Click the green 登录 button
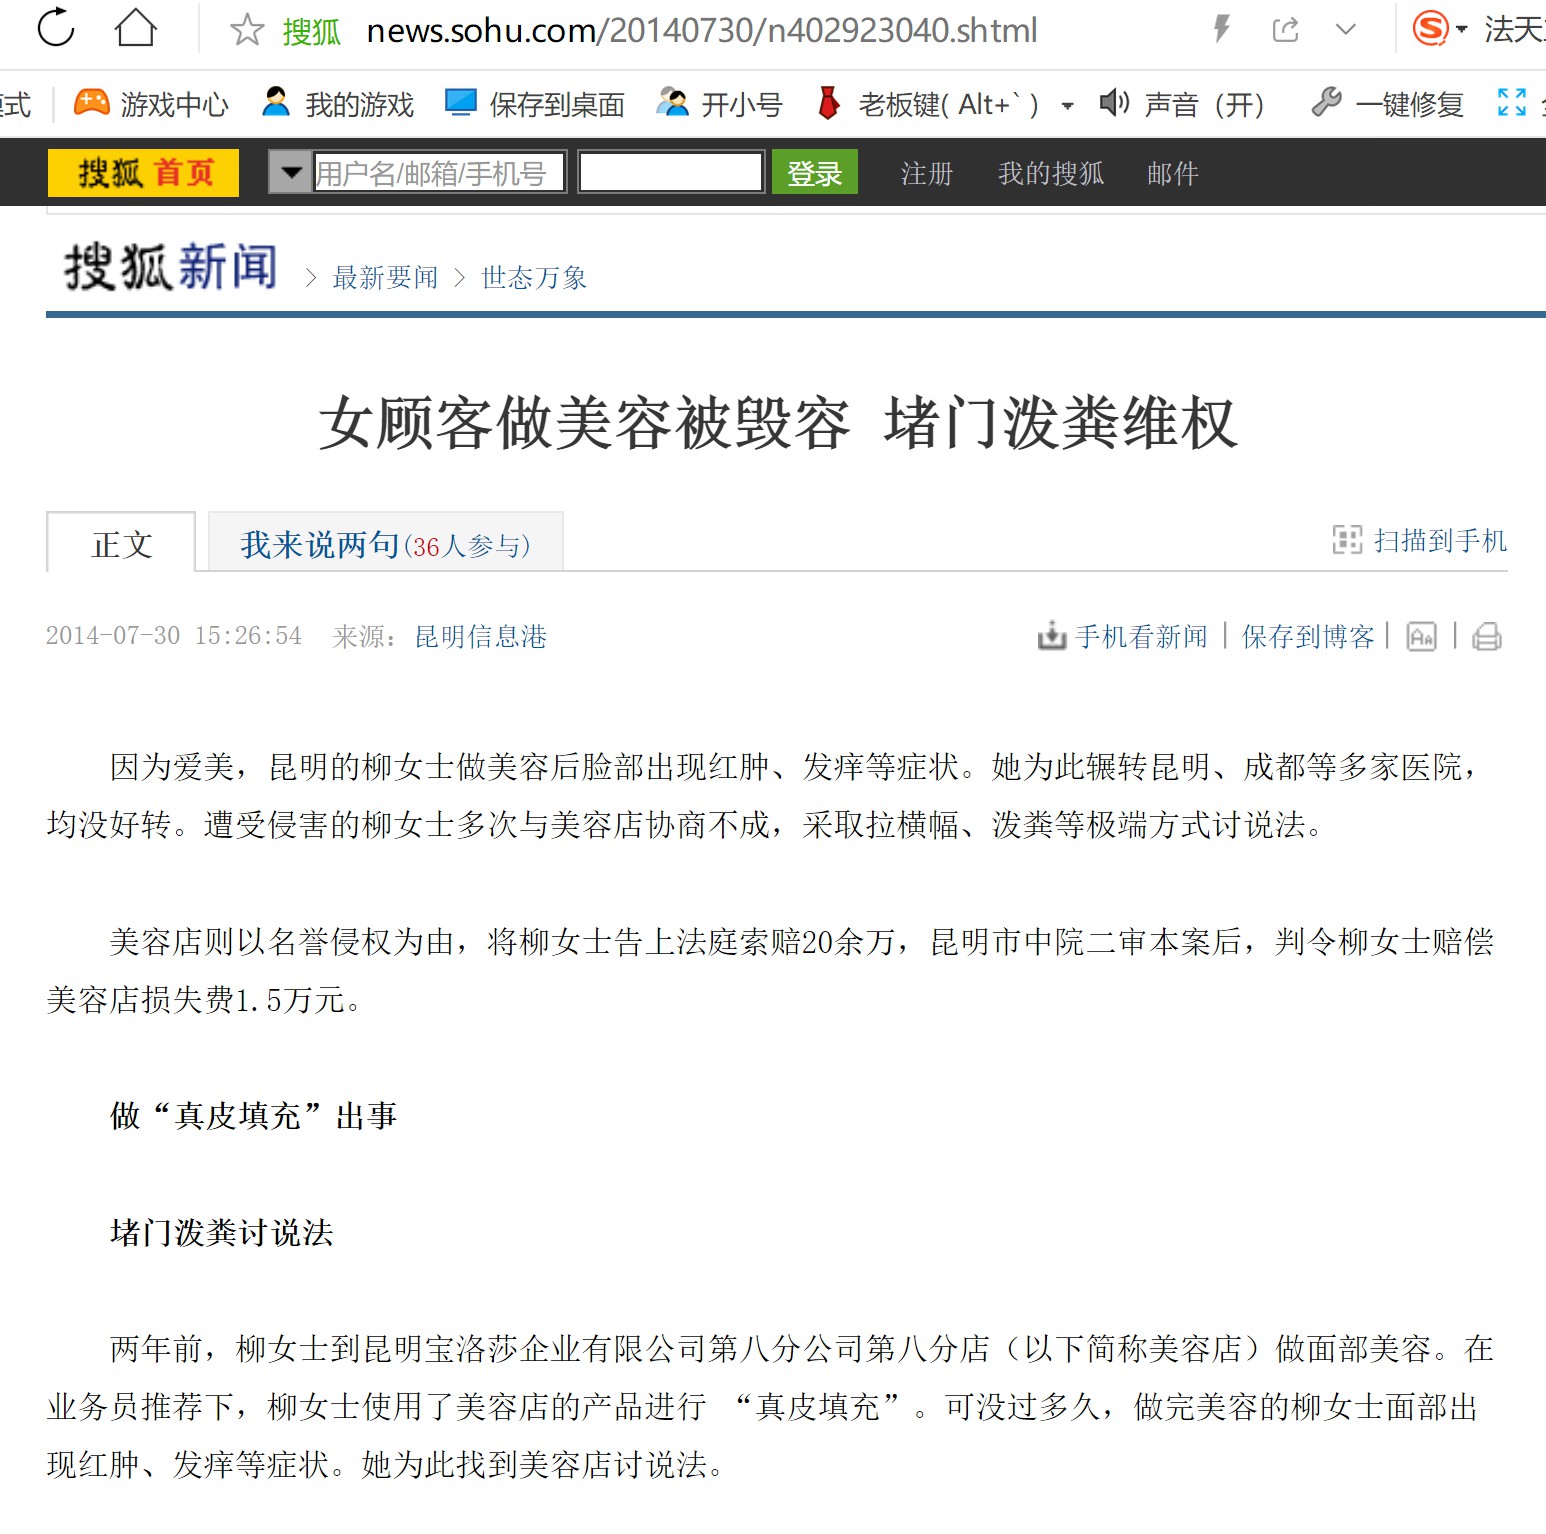 814,172
